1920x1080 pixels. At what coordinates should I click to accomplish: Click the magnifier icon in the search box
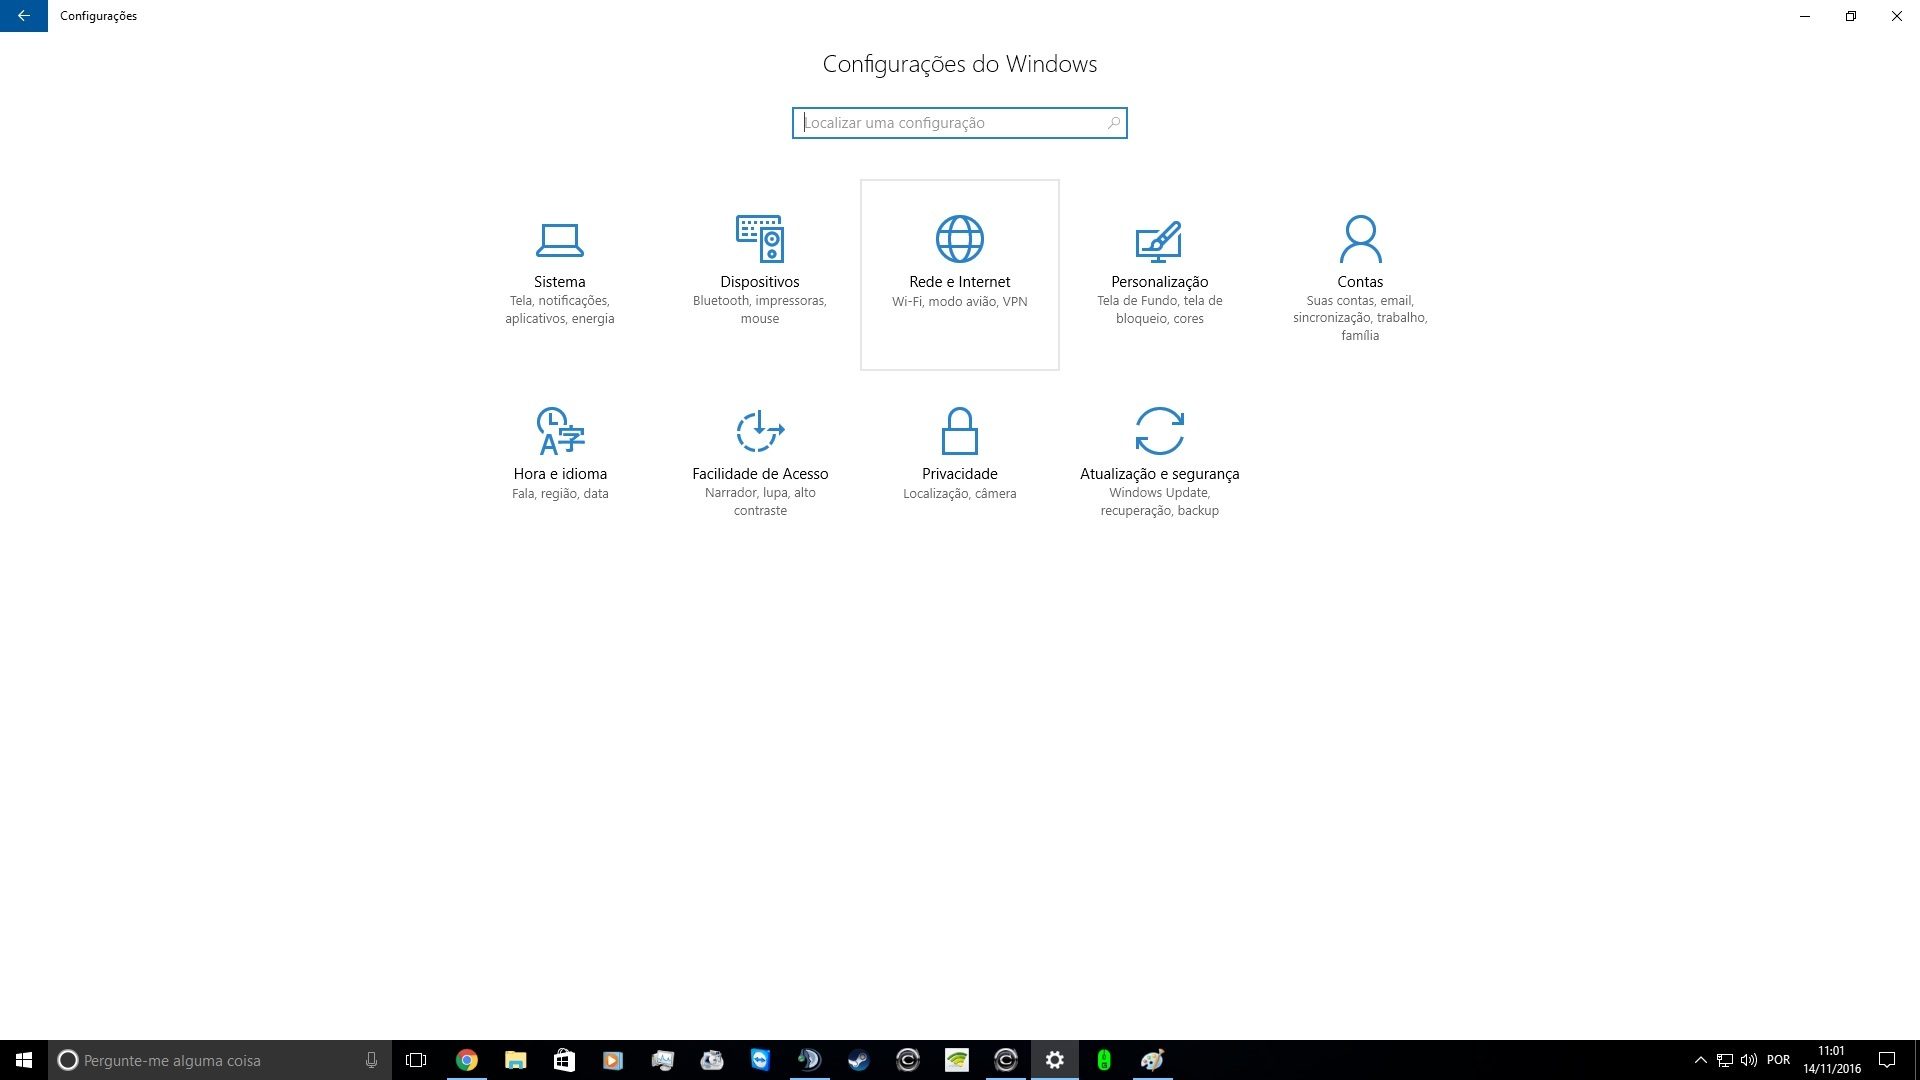point(1113,123)
